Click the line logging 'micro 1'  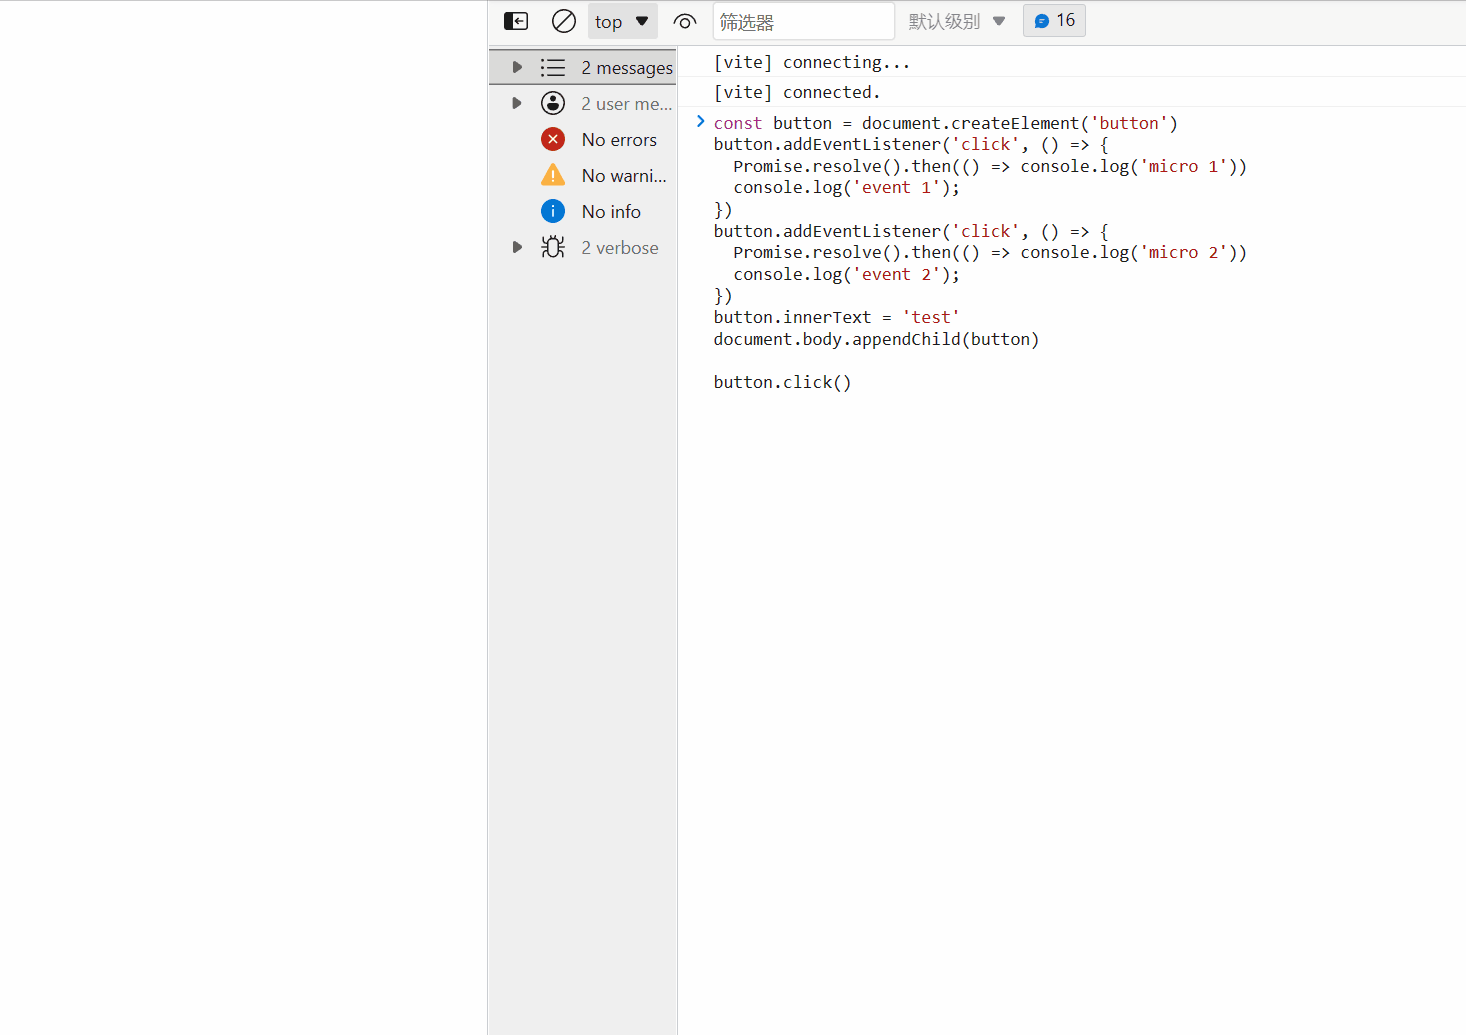pos(990,166)
